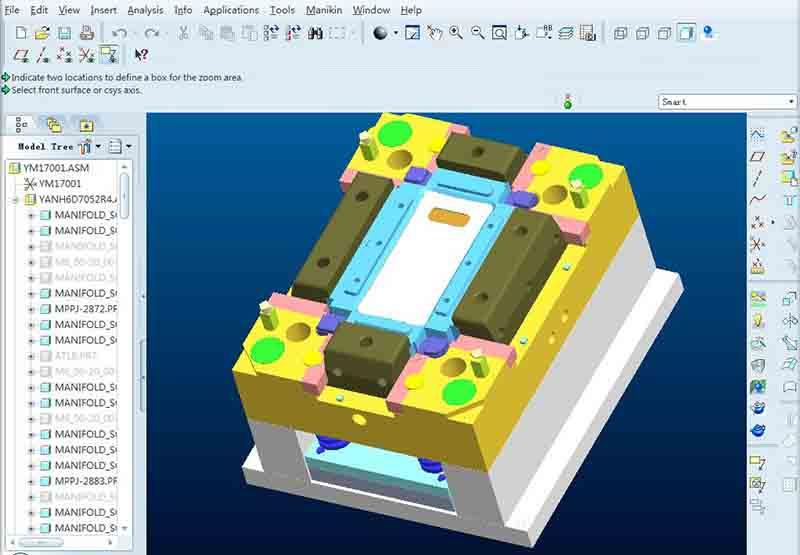
Task: Click the Open file folder icon
Action: click(x=42, y=33)
